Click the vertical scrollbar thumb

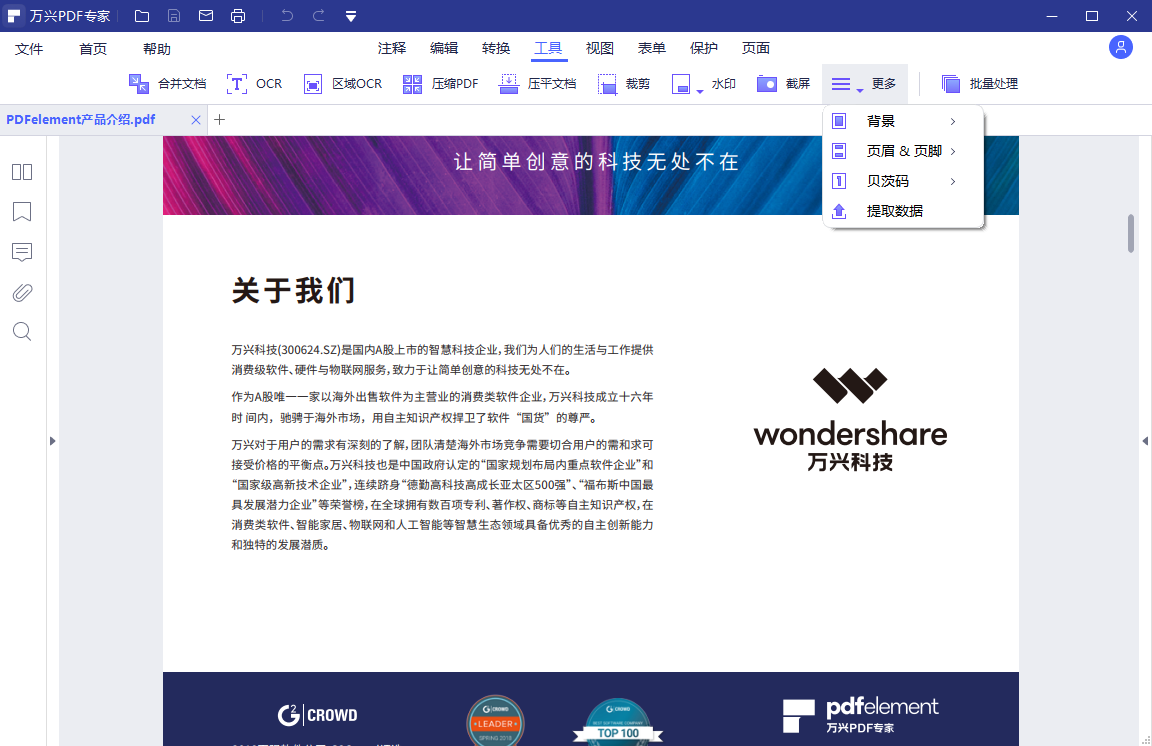pyautogui.click(x=1131, y=233)
